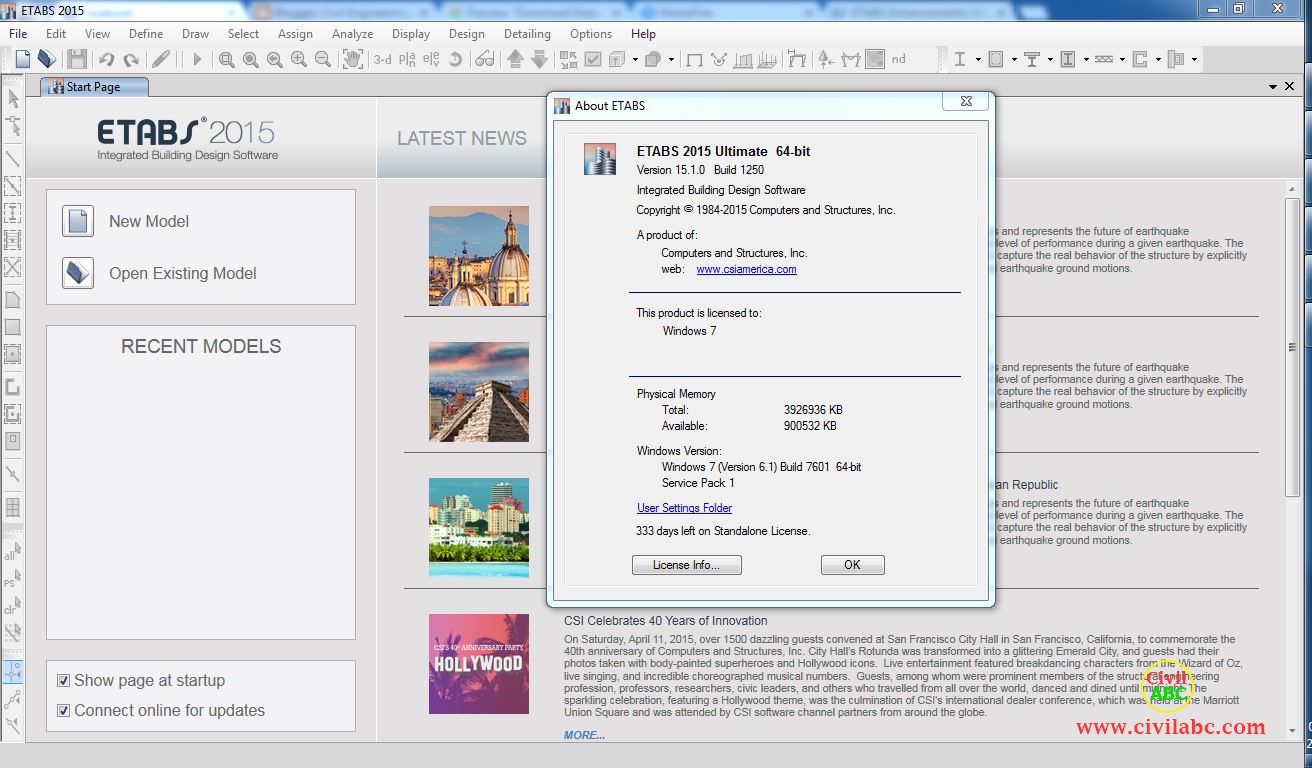Set 3-d view in toolbar
This screenshot has width=1312, height=768.
click(x=382, y=60)
